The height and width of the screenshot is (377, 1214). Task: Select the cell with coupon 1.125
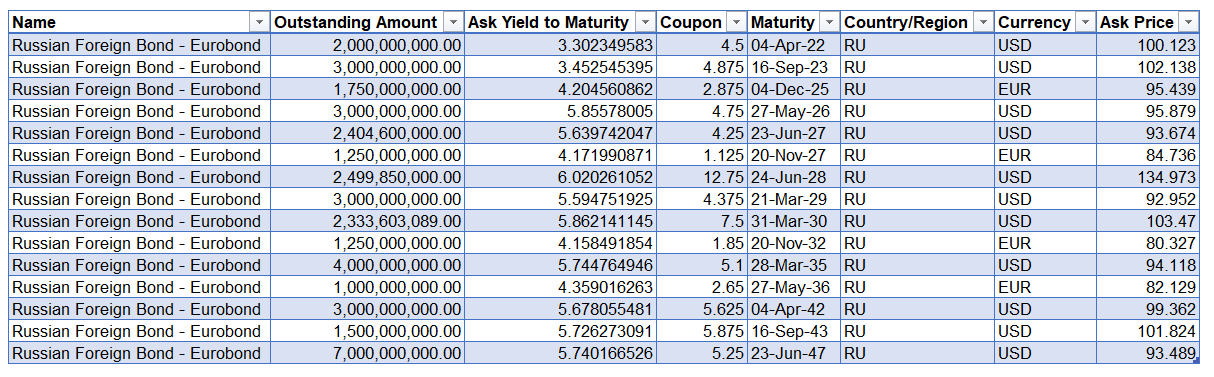pyautogui.click(x=702, y=155)
